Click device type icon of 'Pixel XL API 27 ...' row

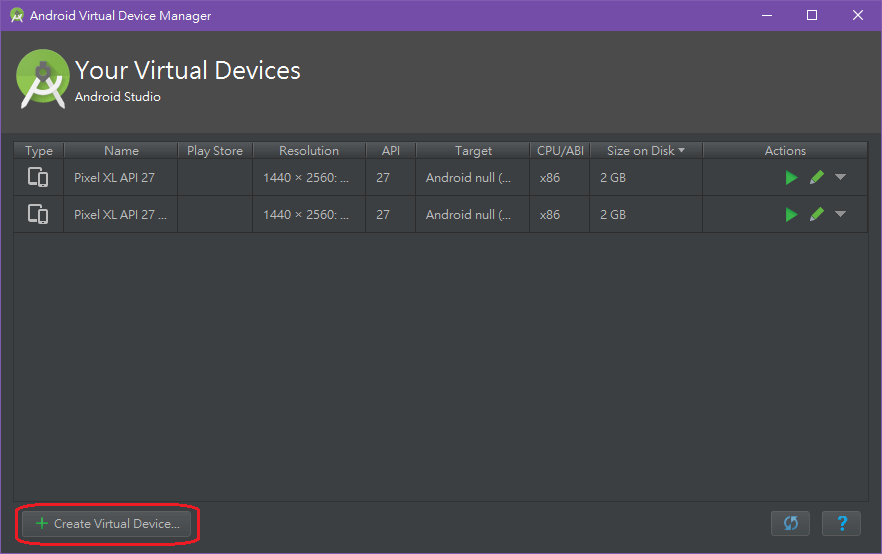tap(38, 215)
